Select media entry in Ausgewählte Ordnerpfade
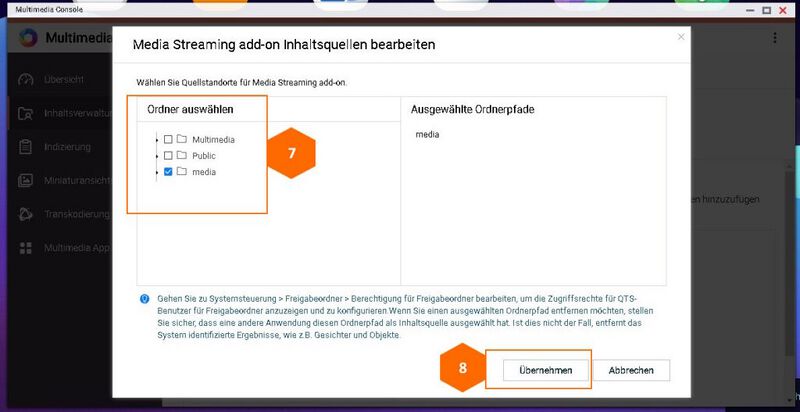Image resolution: width=800 pixels, height=412 pixels. click(427, 135)
